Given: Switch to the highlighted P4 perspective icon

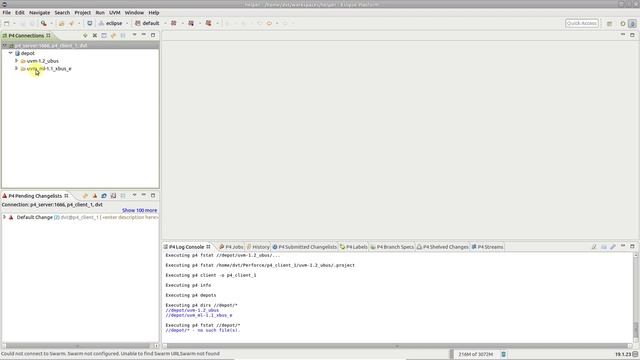Looking at the screenshot, I should [x=632, y=24].
